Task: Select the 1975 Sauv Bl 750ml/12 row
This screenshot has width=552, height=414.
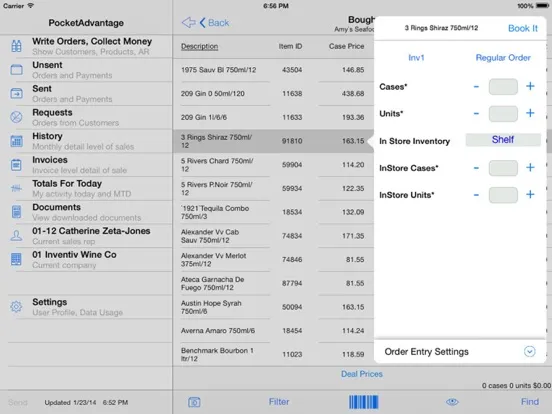Action: point(273,70)
